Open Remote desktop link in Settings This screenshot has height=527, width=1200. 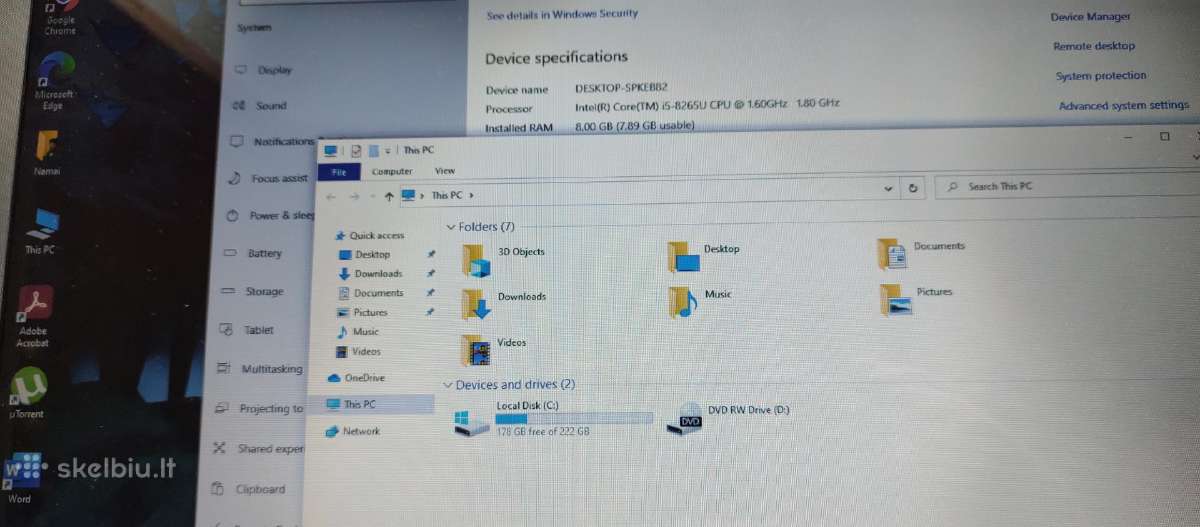click(1094, 46)
